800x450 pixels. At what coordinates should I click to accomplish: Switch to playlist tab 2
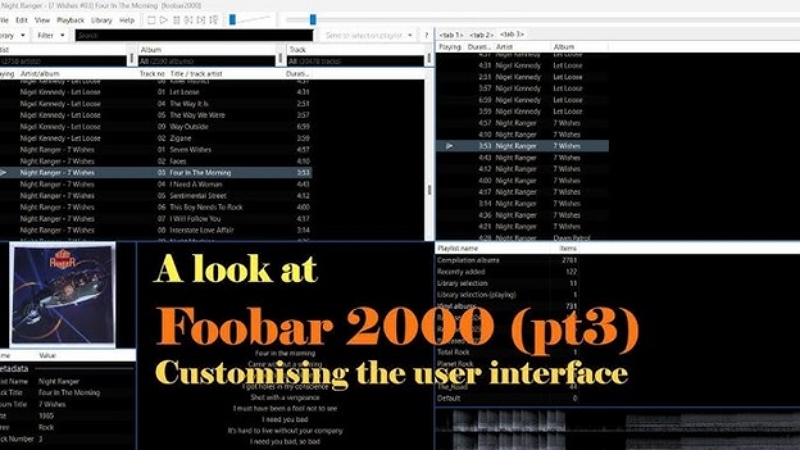[481, 35]
